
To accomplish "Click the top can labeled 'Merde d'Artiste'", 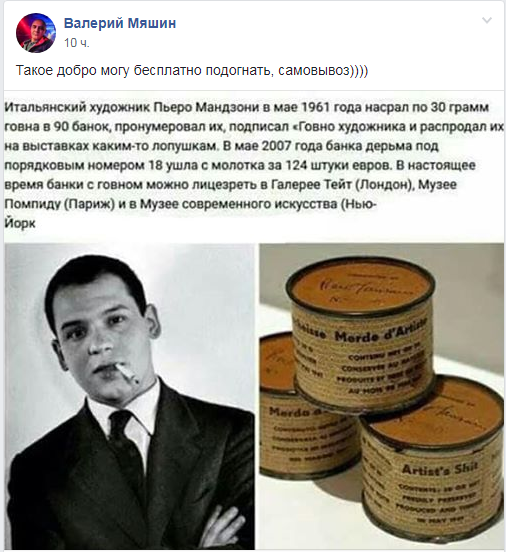I will 362,334.
